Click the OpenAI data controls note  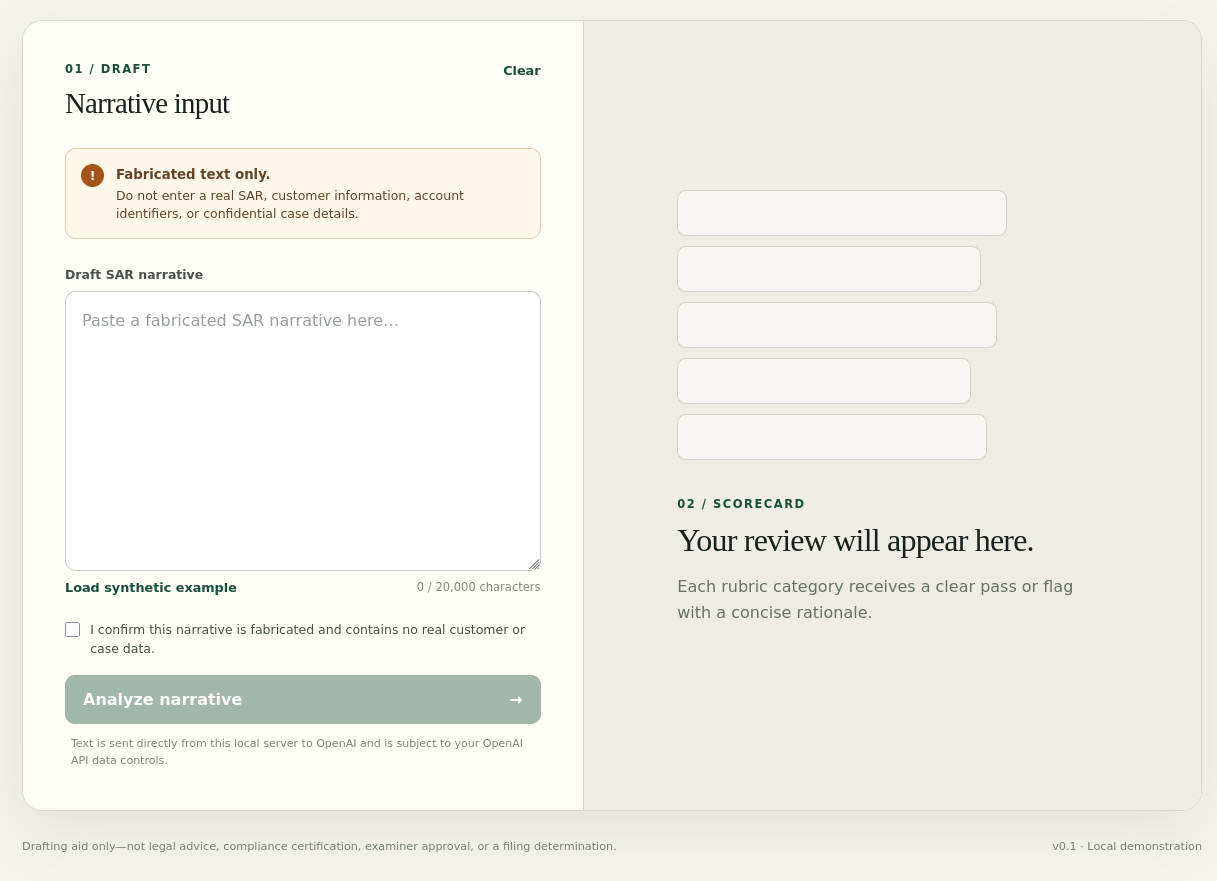[x=297, y=751]
